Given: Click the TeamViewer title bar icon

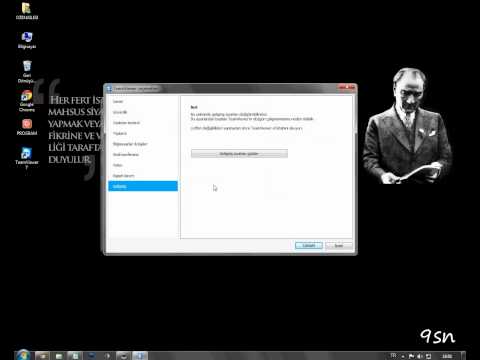Looking at the screenshot, I should pos(109,88).
